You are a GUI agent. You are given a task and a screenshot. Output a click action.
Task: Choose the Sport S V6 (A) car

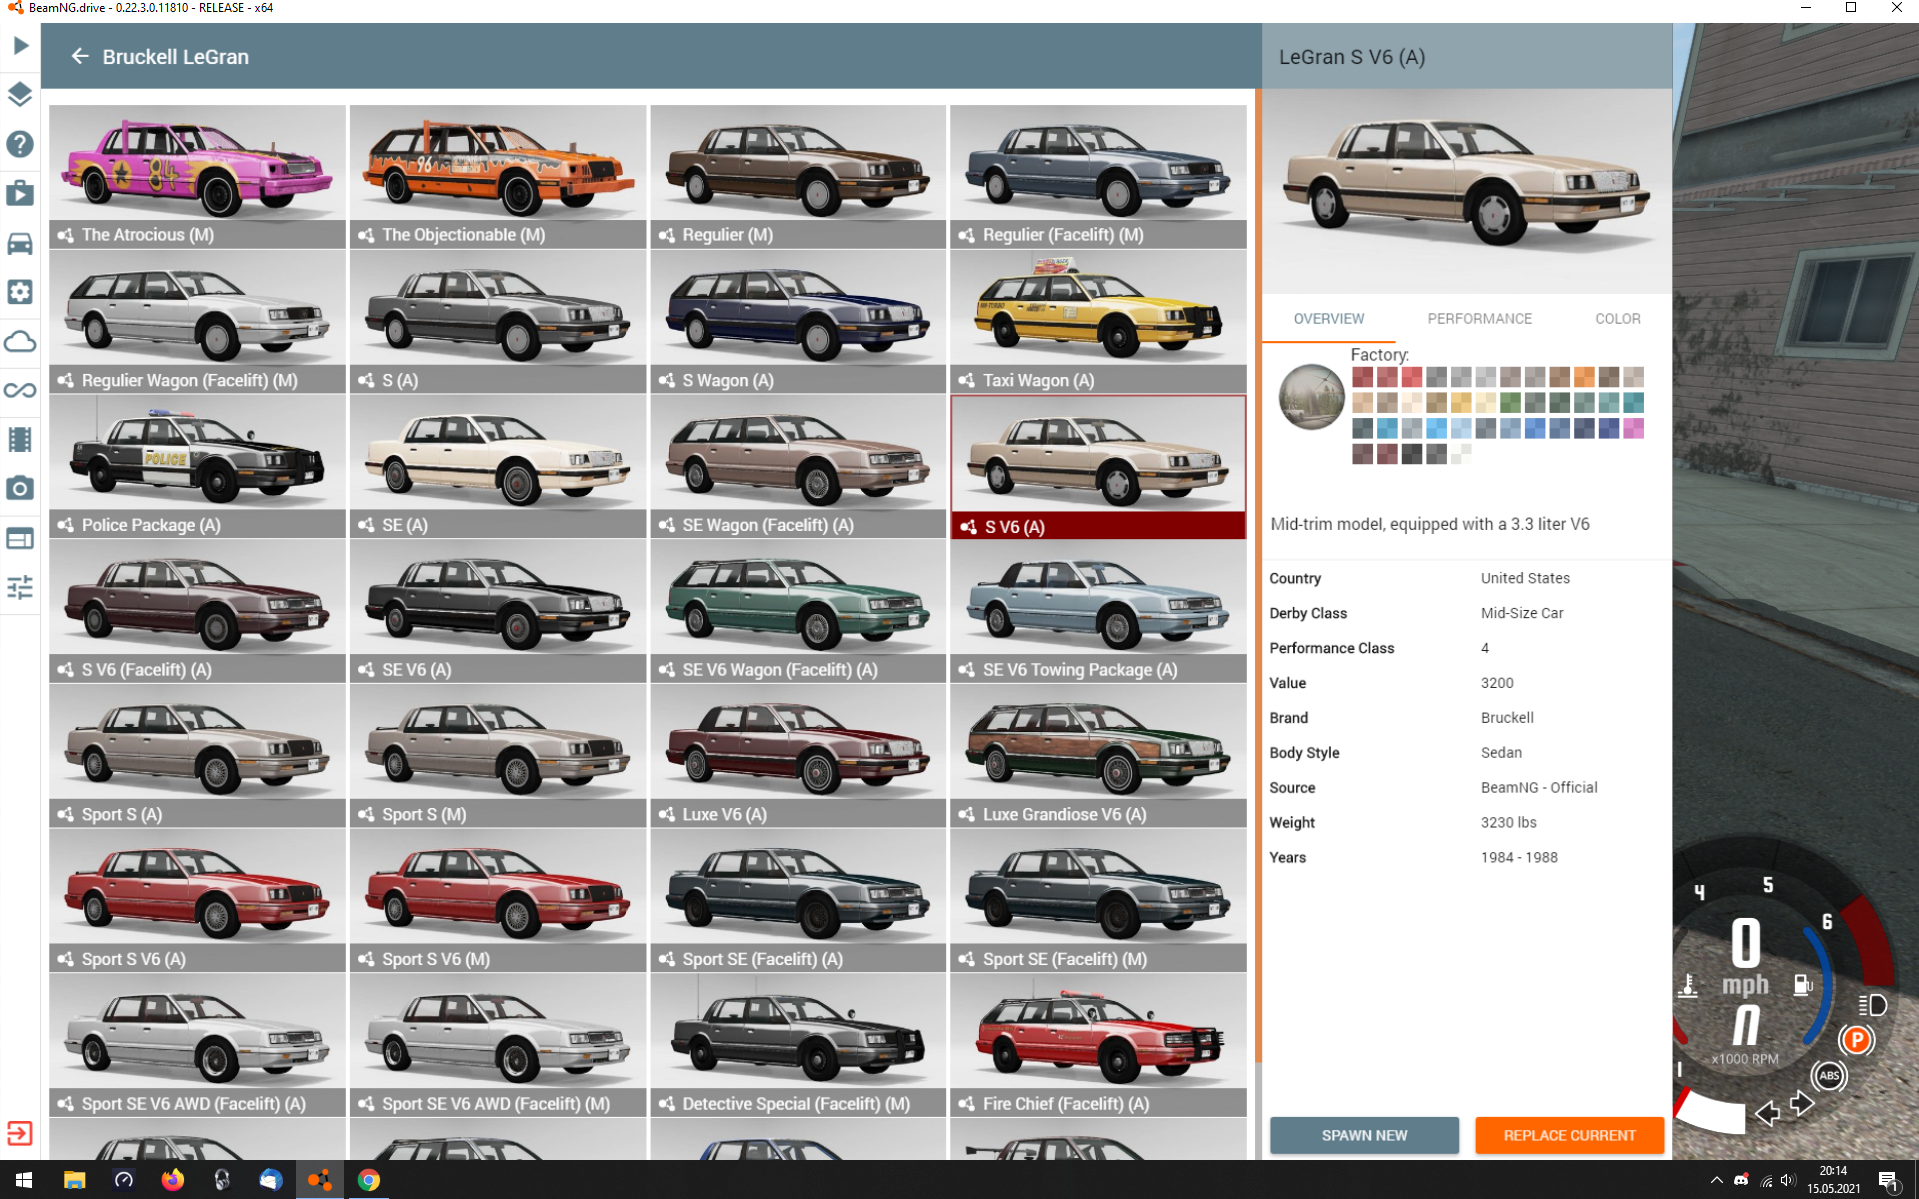click(x=197, y=901)
